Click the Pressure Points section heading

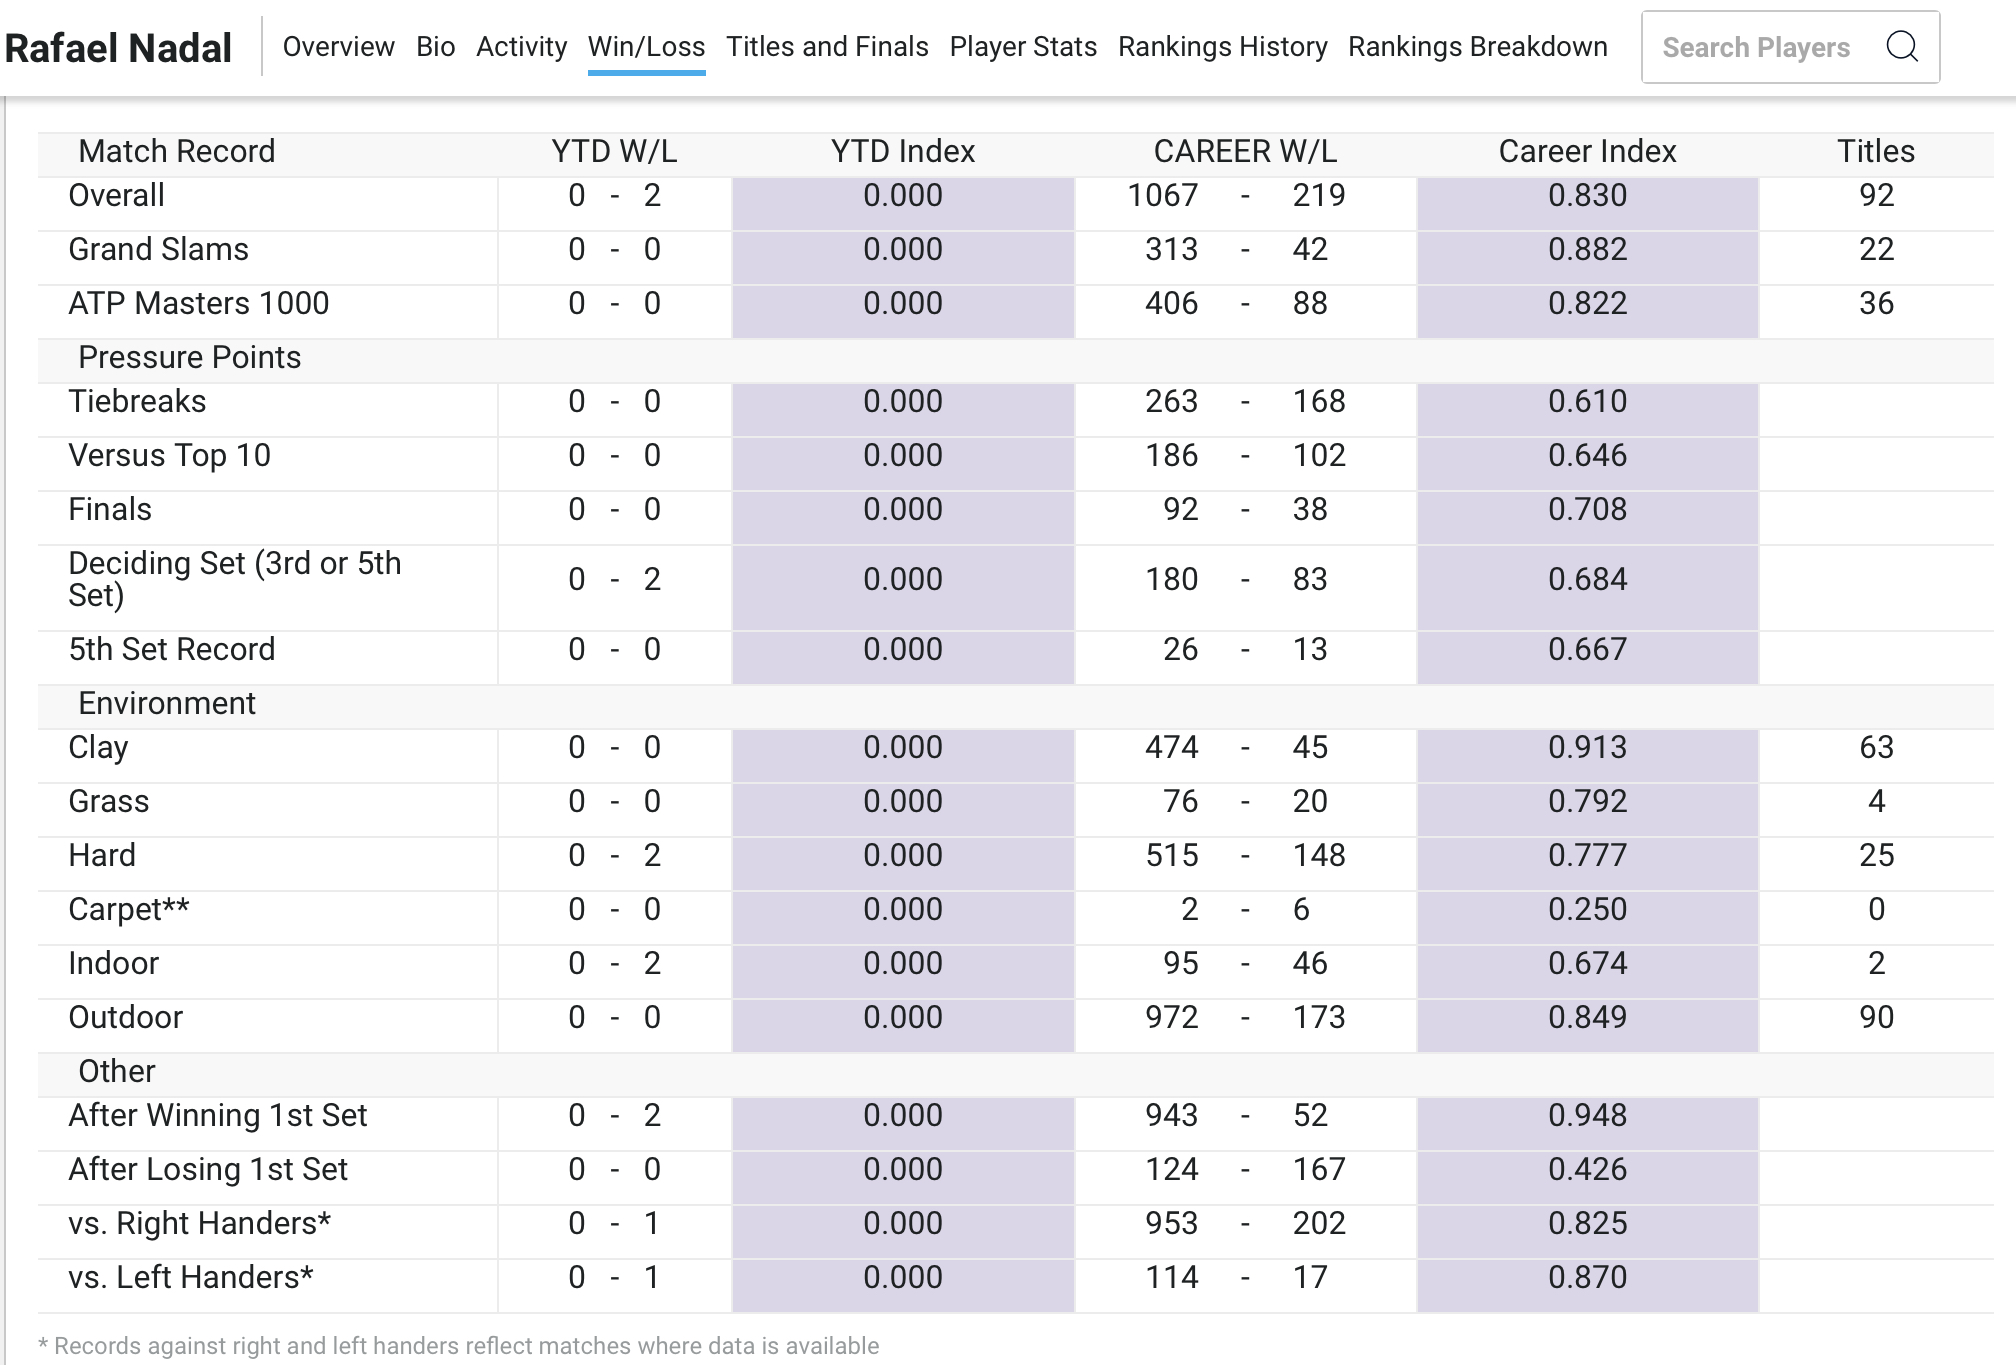(x=189, y=357)
